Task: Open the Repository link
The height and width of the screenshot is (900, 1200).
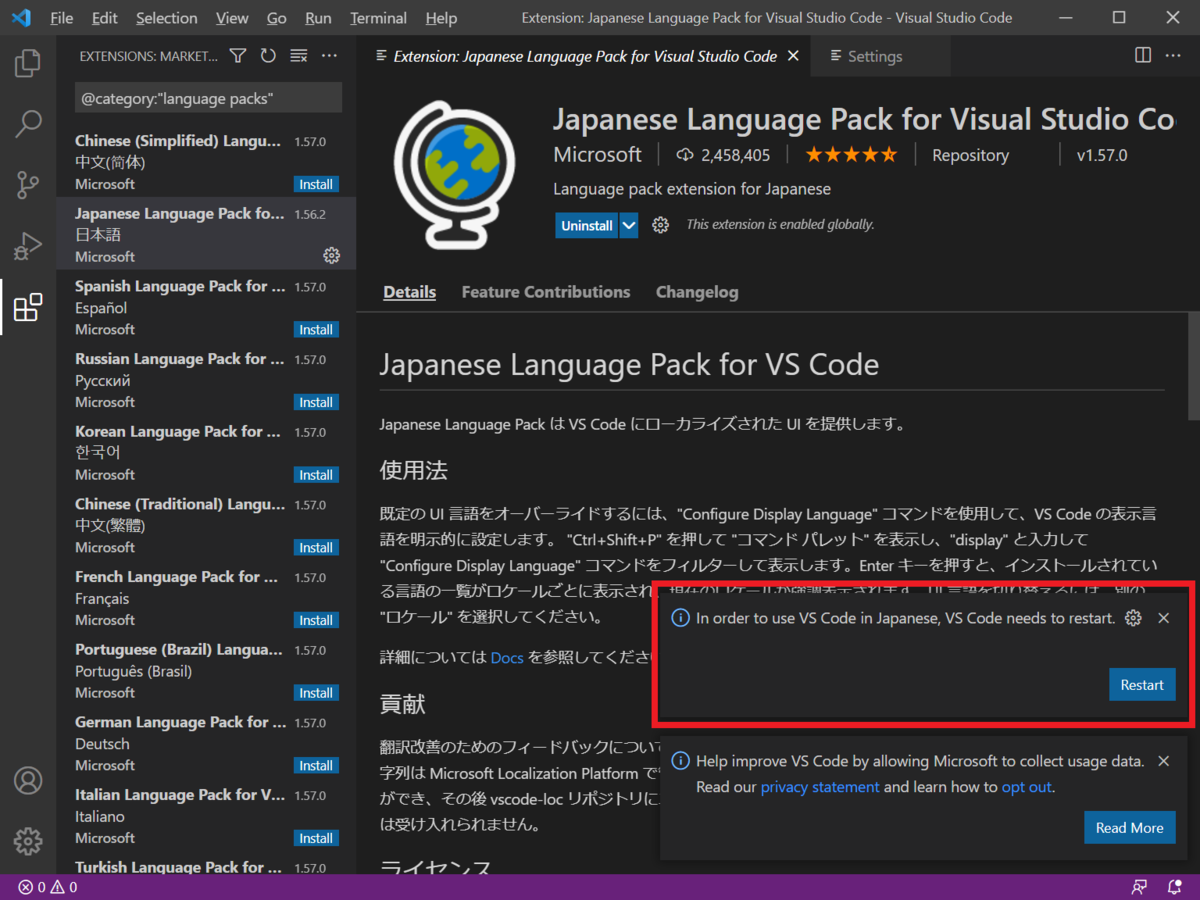Action: (970, 155)
